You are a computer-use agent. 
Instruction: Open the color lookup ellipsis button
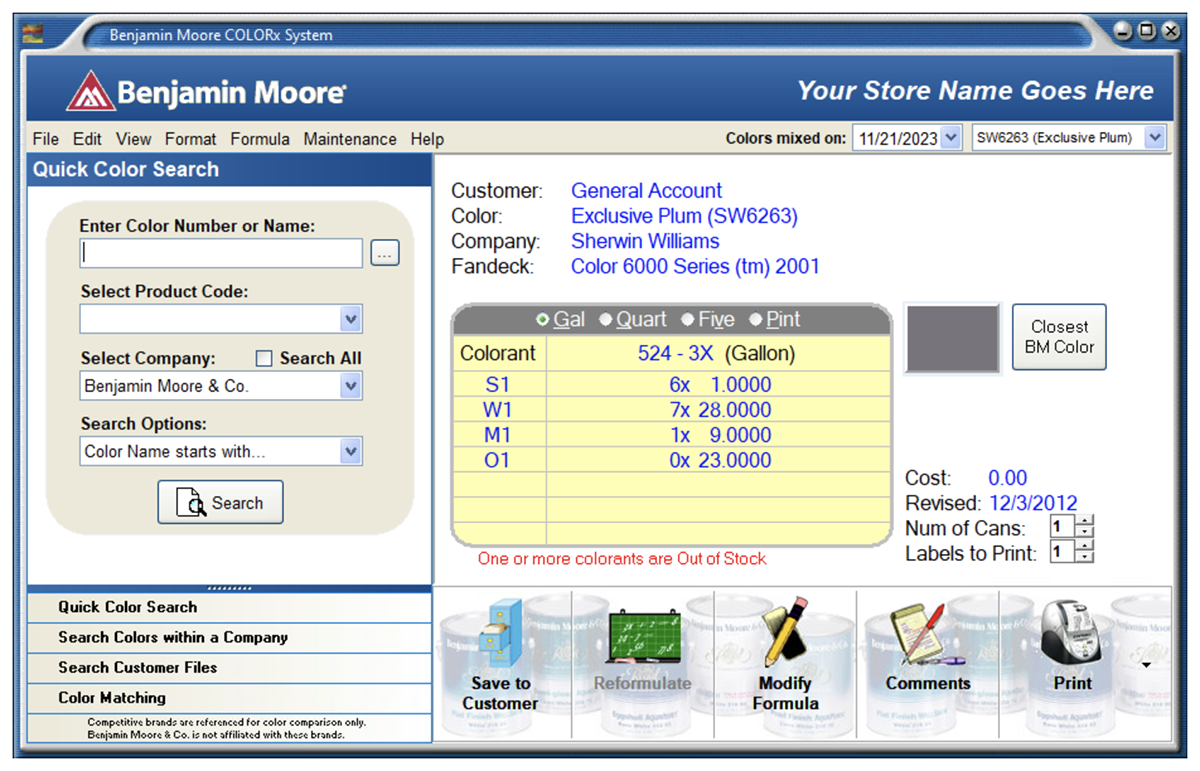(x=384, y=254)
